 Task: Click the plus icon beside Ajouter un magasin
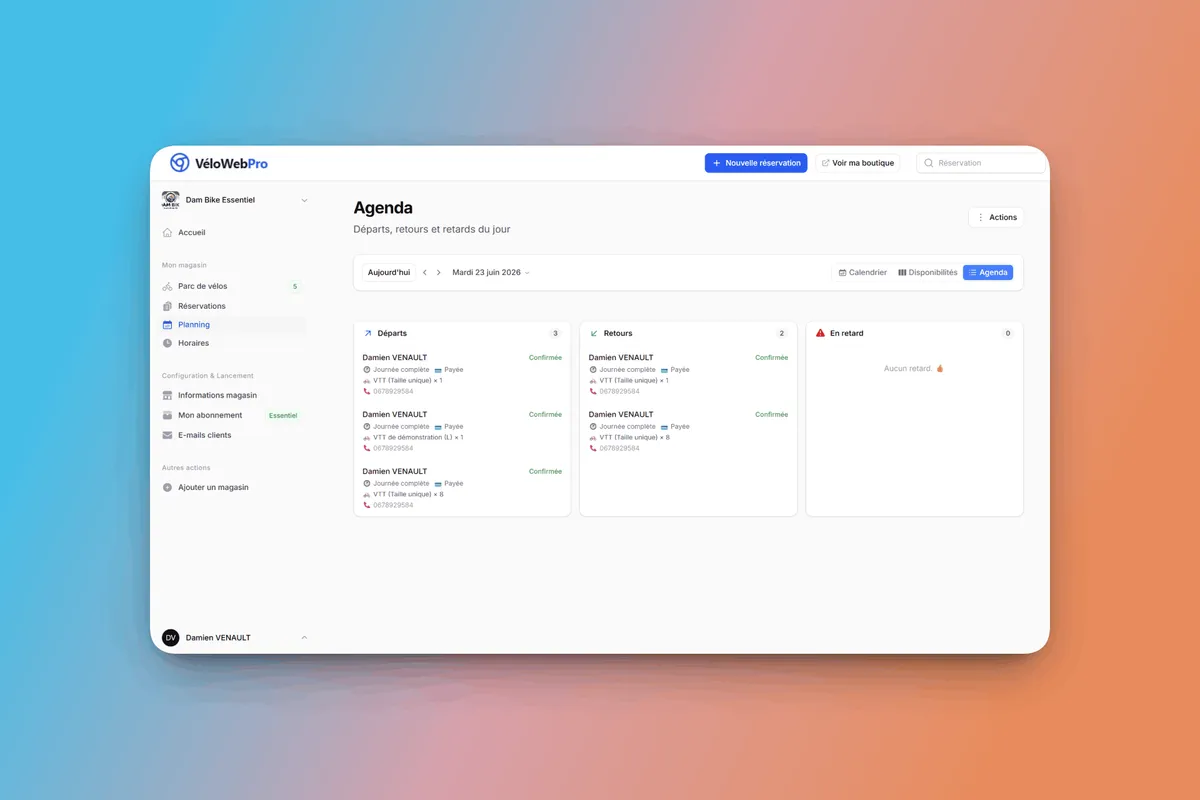[167, 487]
